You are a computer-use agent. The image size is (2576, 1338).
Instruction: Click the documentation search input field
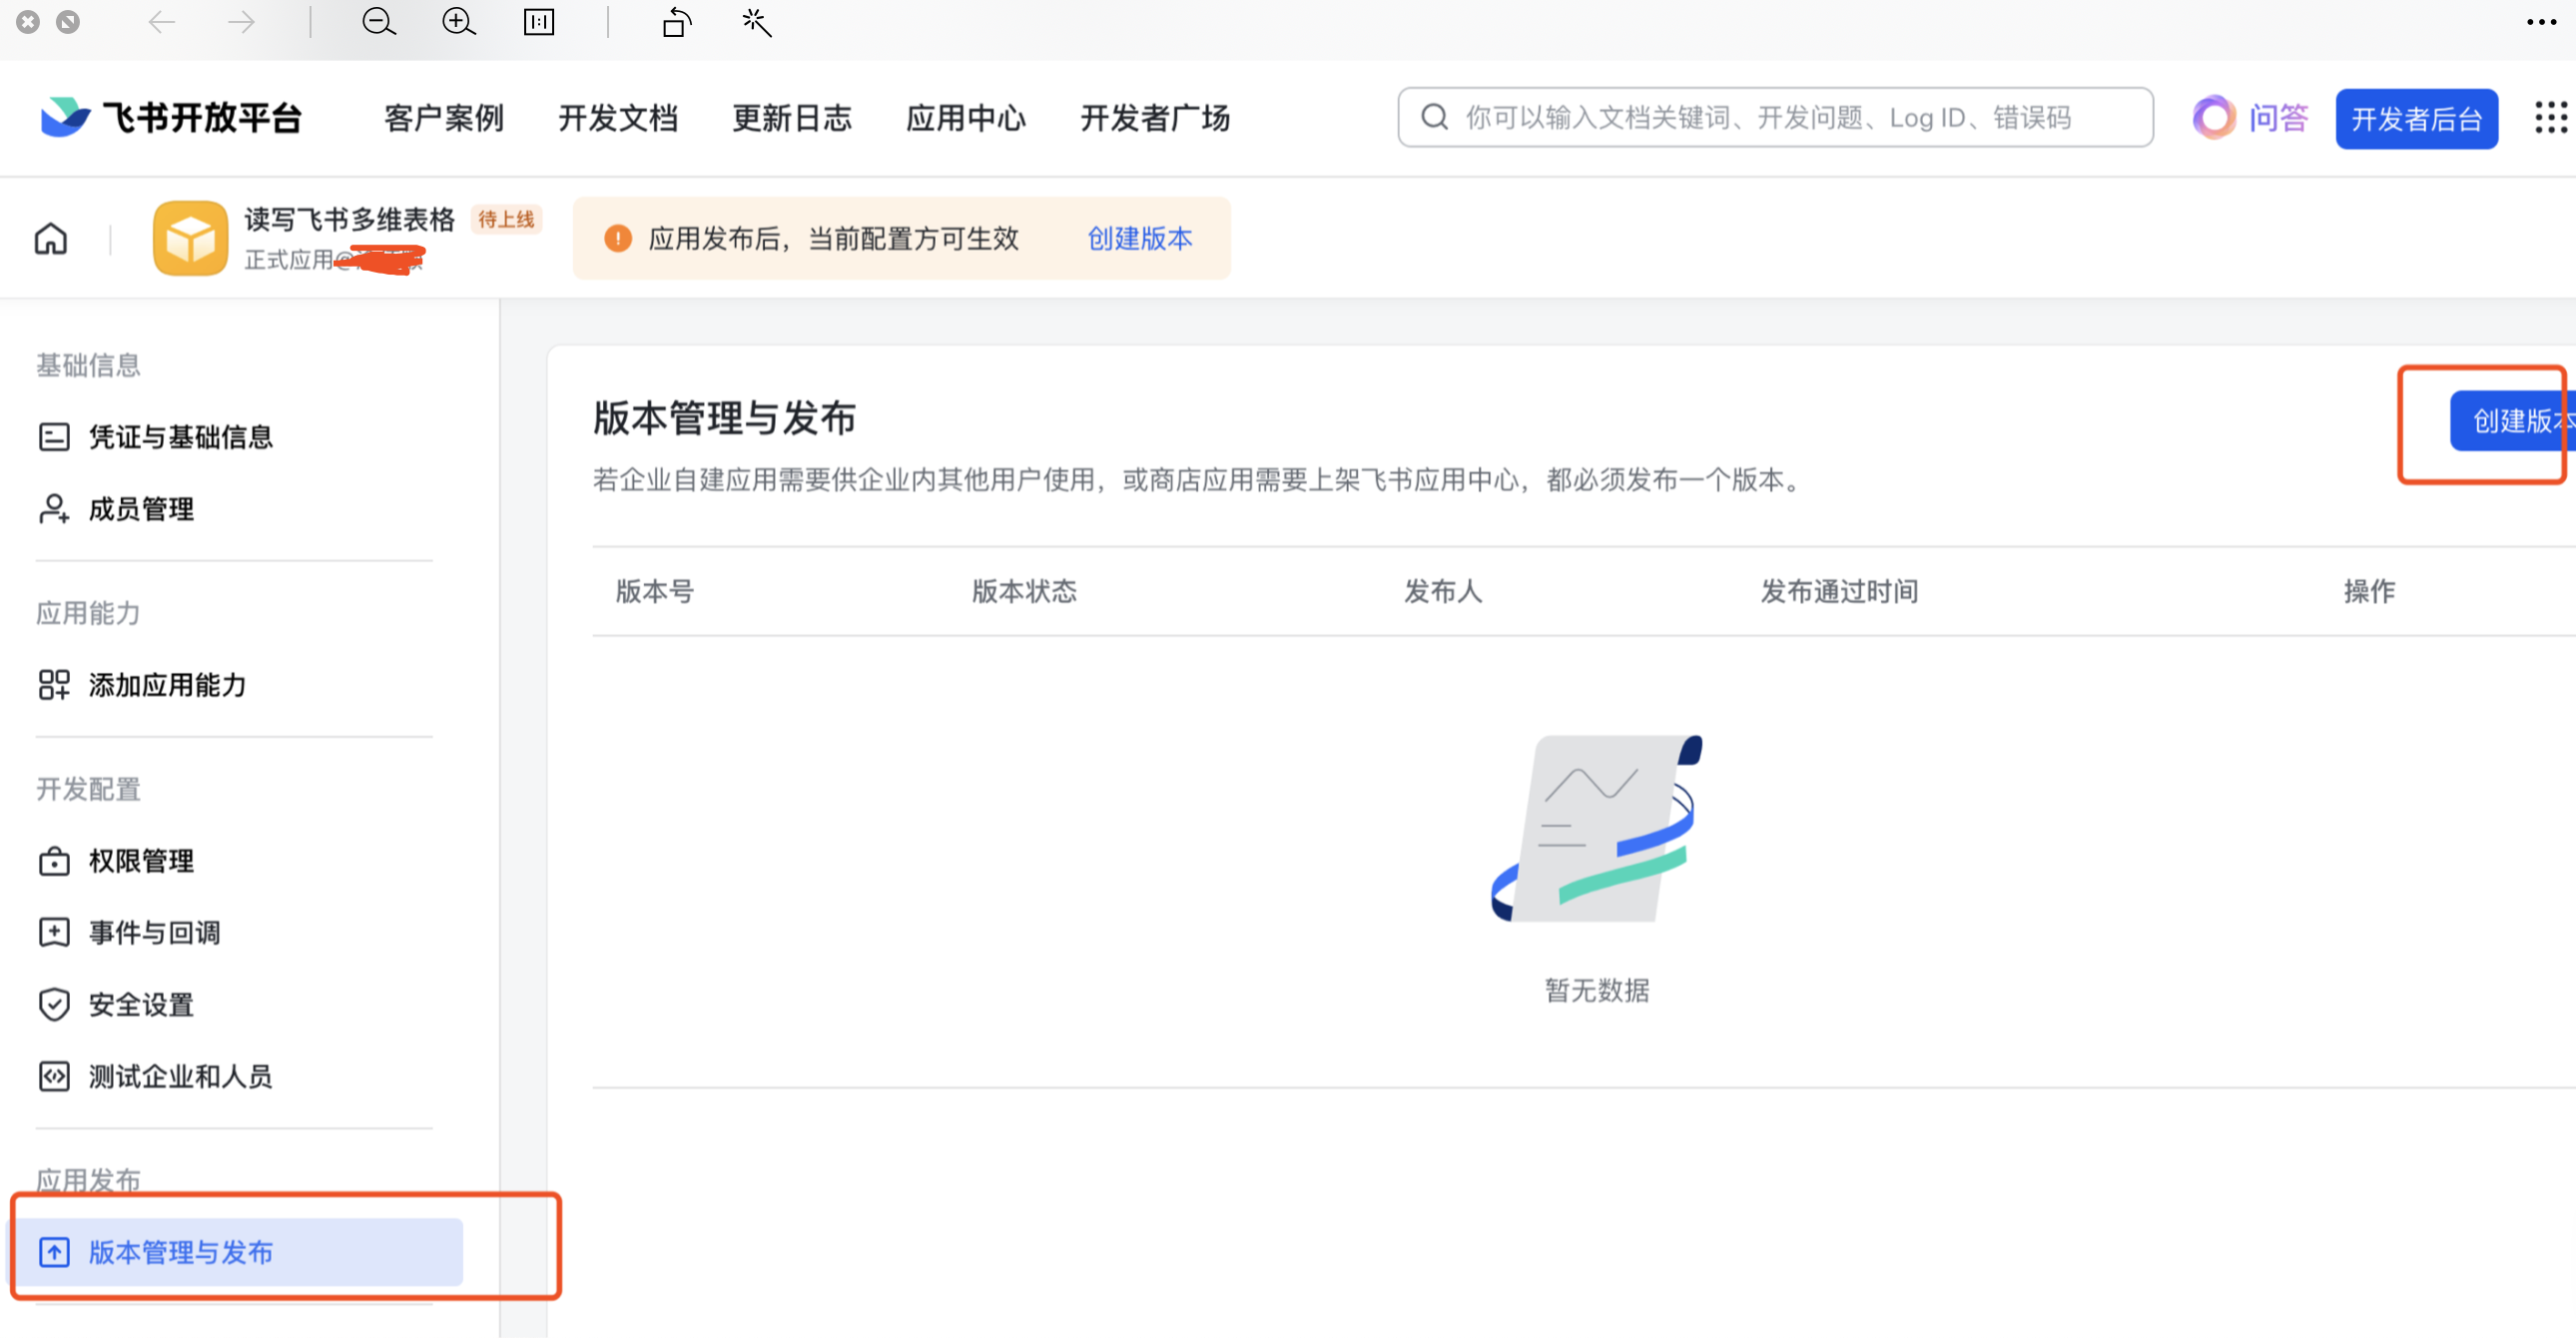point(1775,118)
